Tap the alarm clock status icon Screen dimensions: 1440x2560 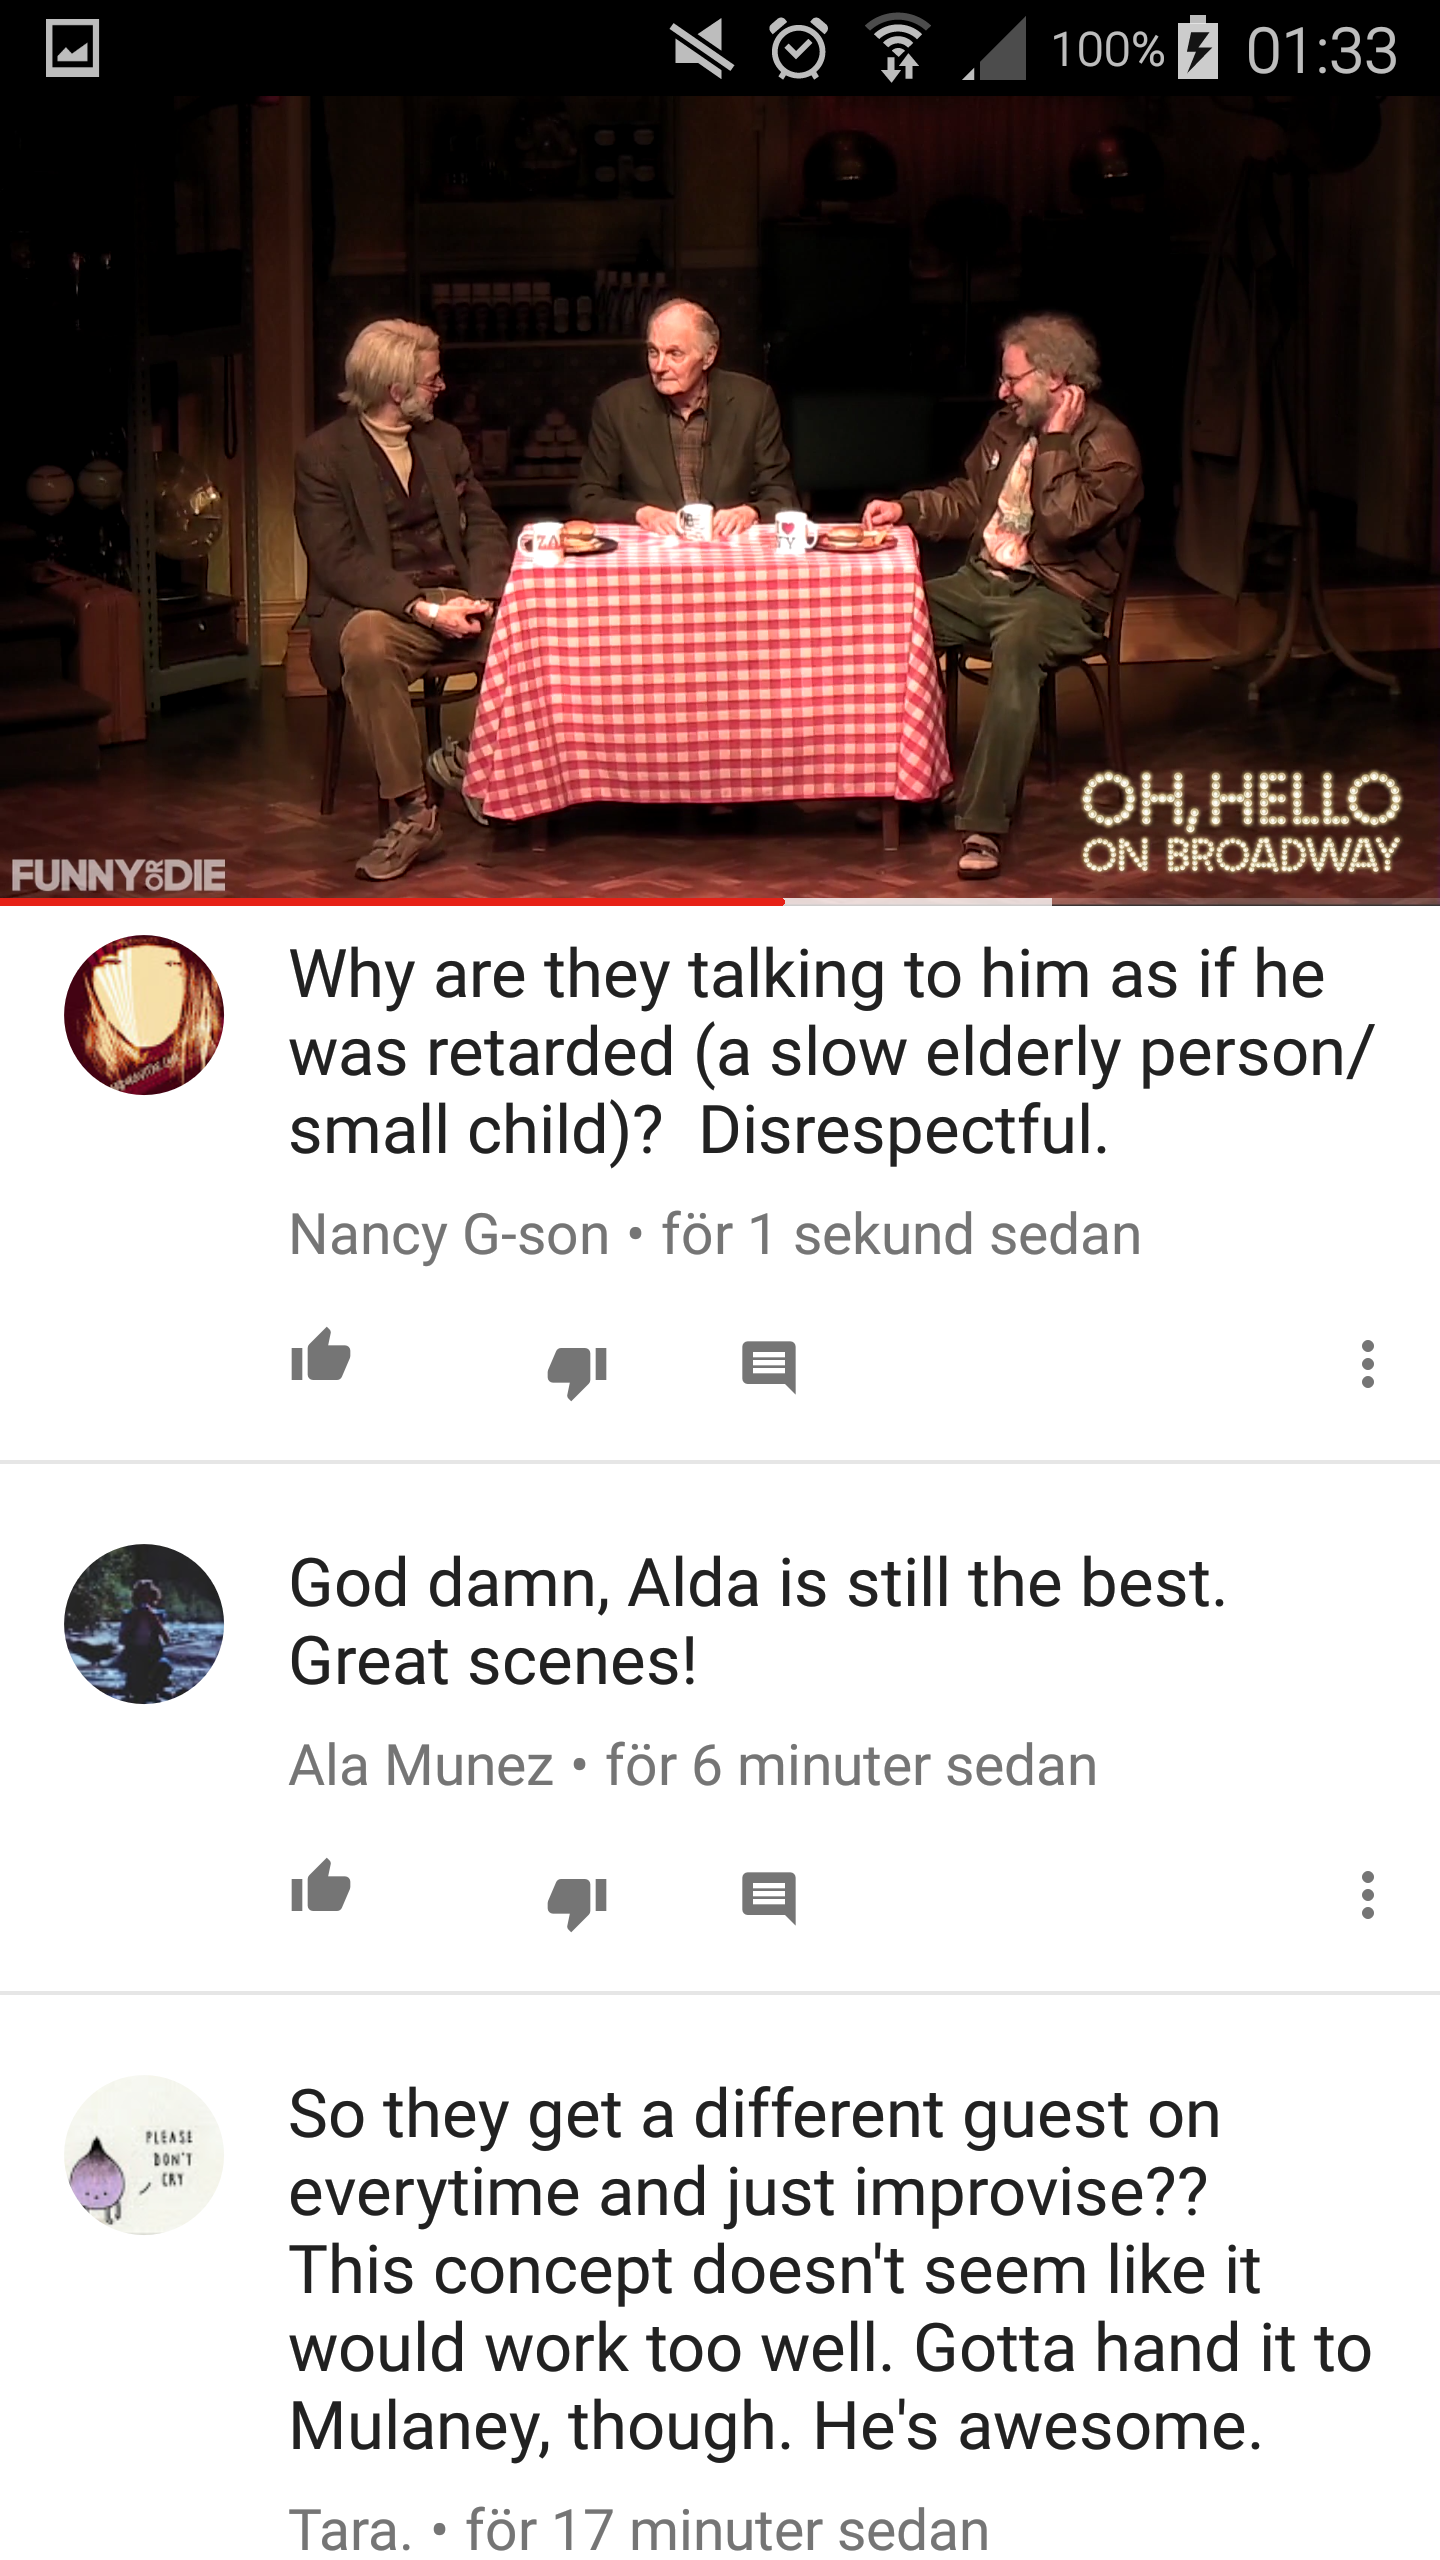click(798, 48)
